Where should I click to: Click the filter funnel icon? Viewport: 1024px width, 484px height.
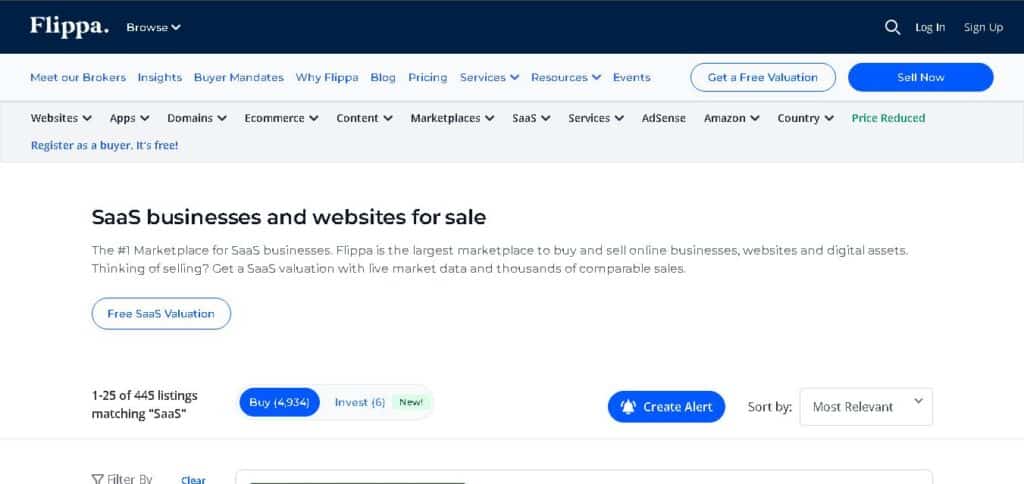[97, 479]
